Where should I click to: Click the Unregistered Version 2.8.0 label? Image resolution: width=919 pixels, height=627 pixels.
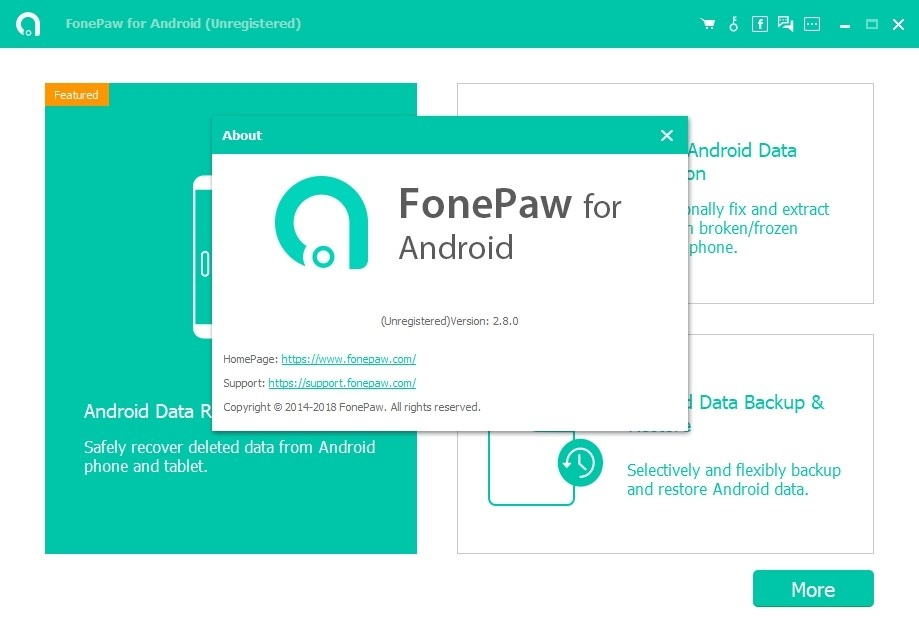tap(449, 321)
